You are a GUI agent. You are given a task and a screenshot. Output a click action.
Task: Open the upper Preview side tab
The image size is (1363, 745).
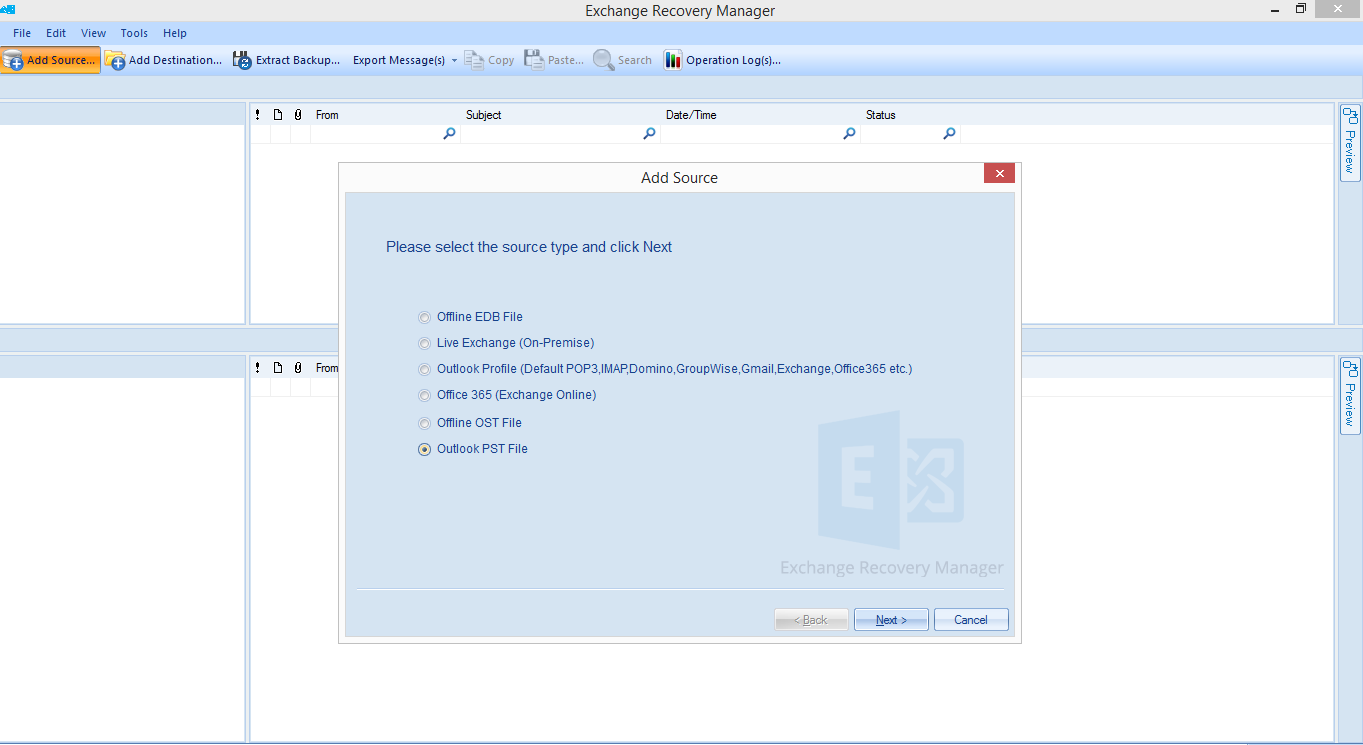[x=1349, y=143]
